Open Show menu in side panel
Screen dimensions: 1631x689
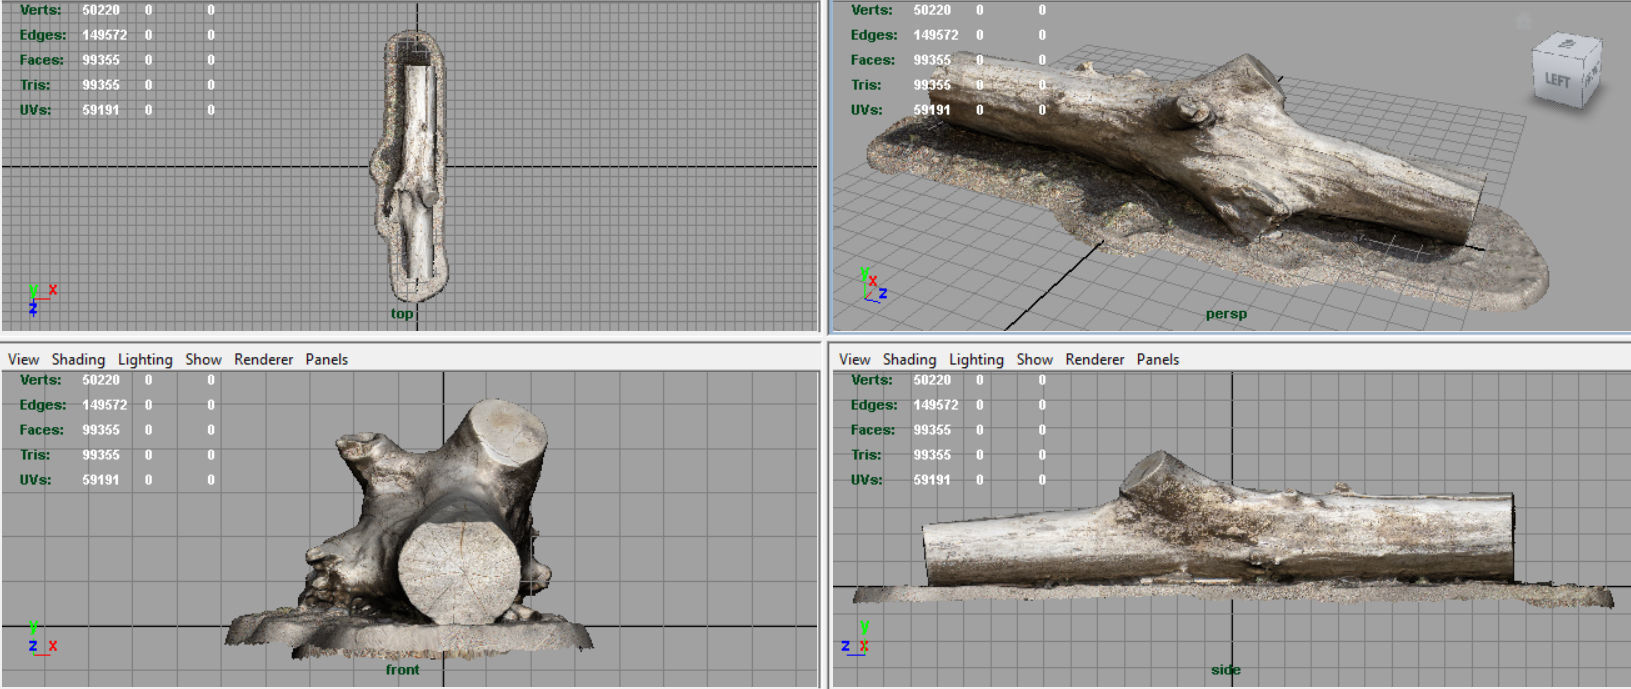pyautogui.click(x=1034, y=359)
